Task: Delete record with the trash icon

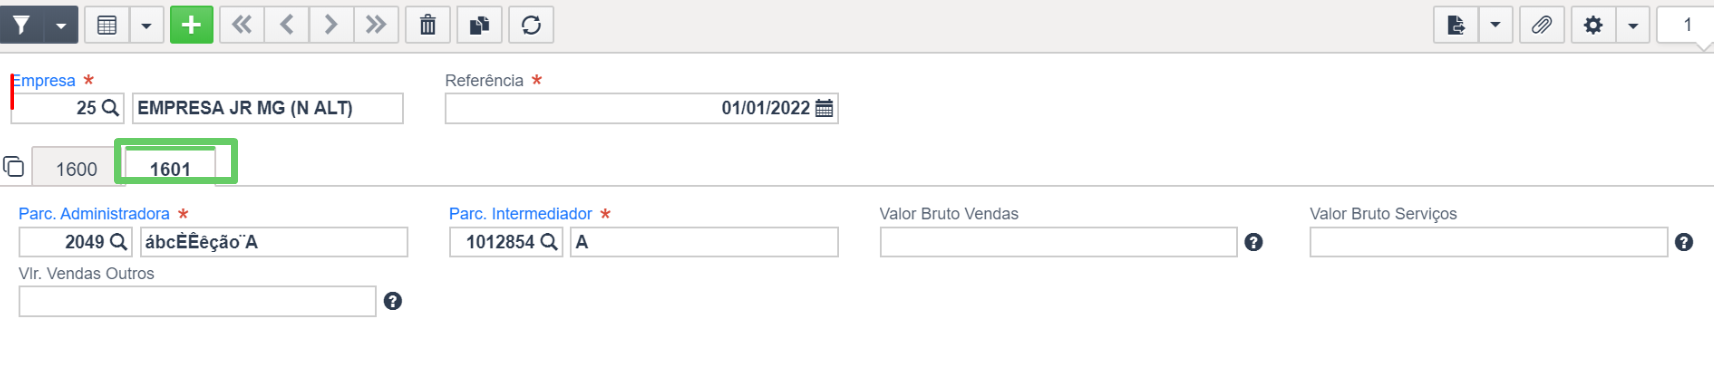Action: coord(428,25)
